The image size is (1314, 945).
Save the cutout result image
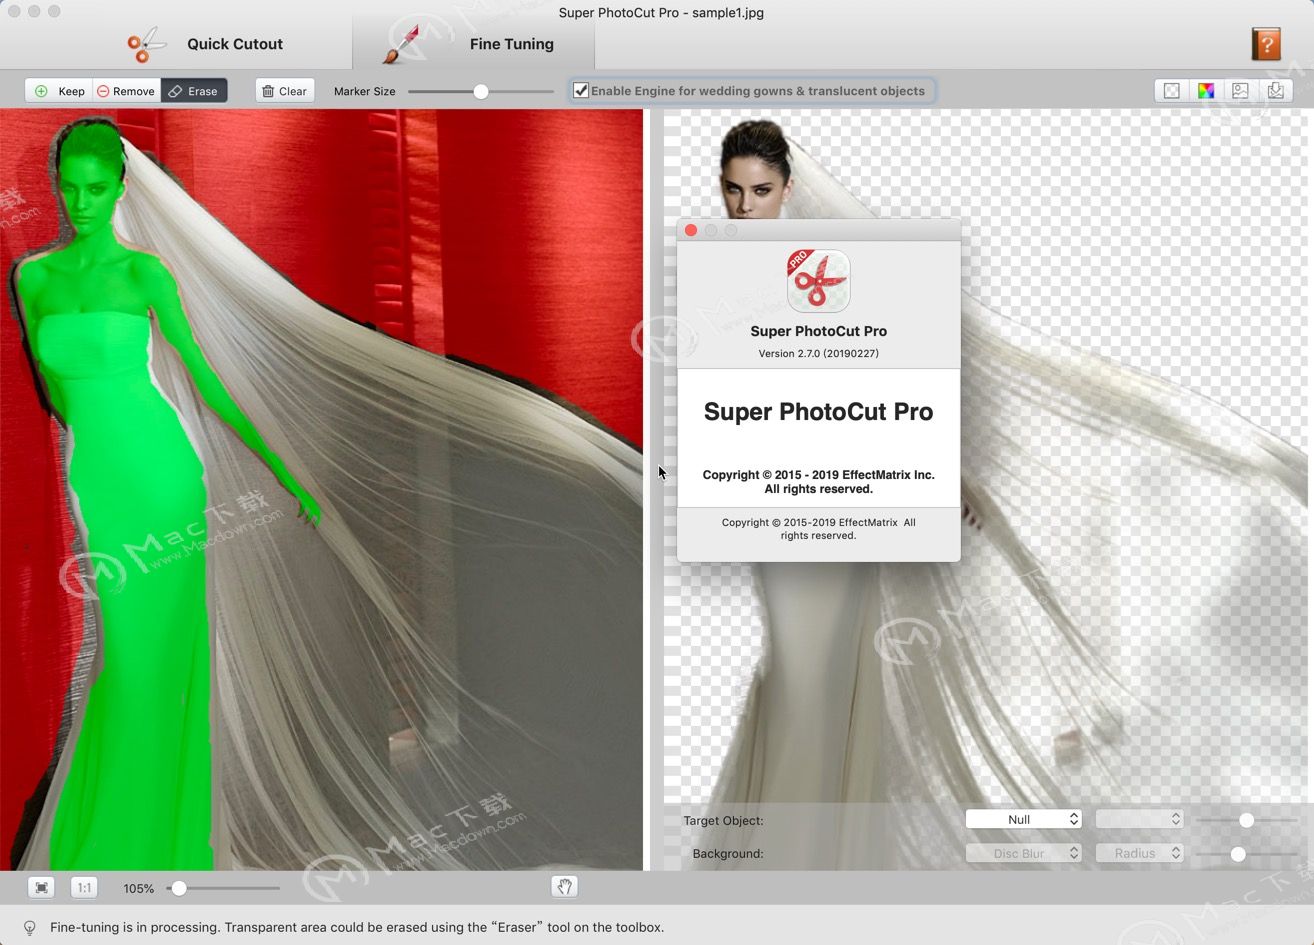(x=1275, y=91)
